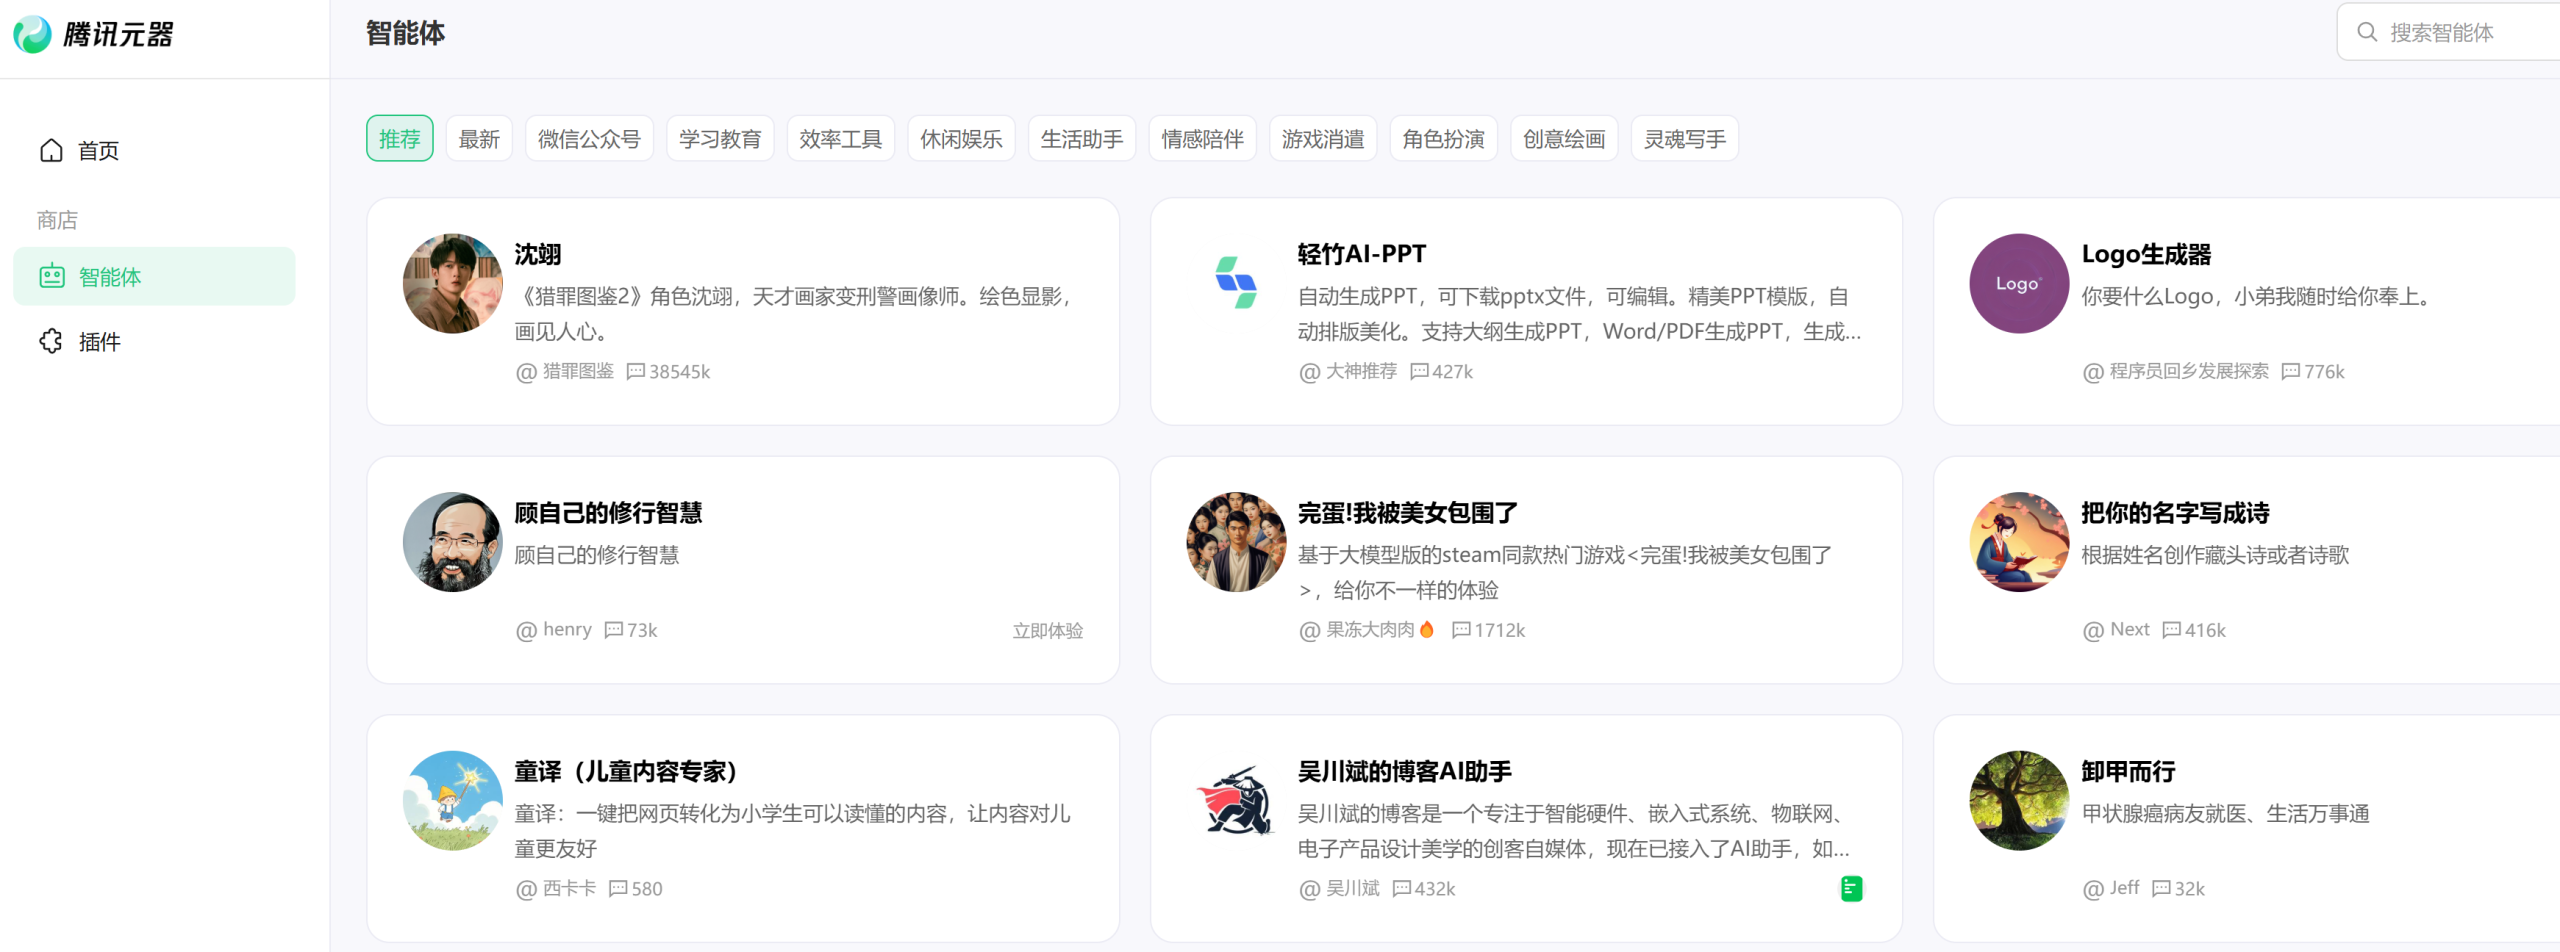Click the Tencent Yuanqi logo

point(93,34)
